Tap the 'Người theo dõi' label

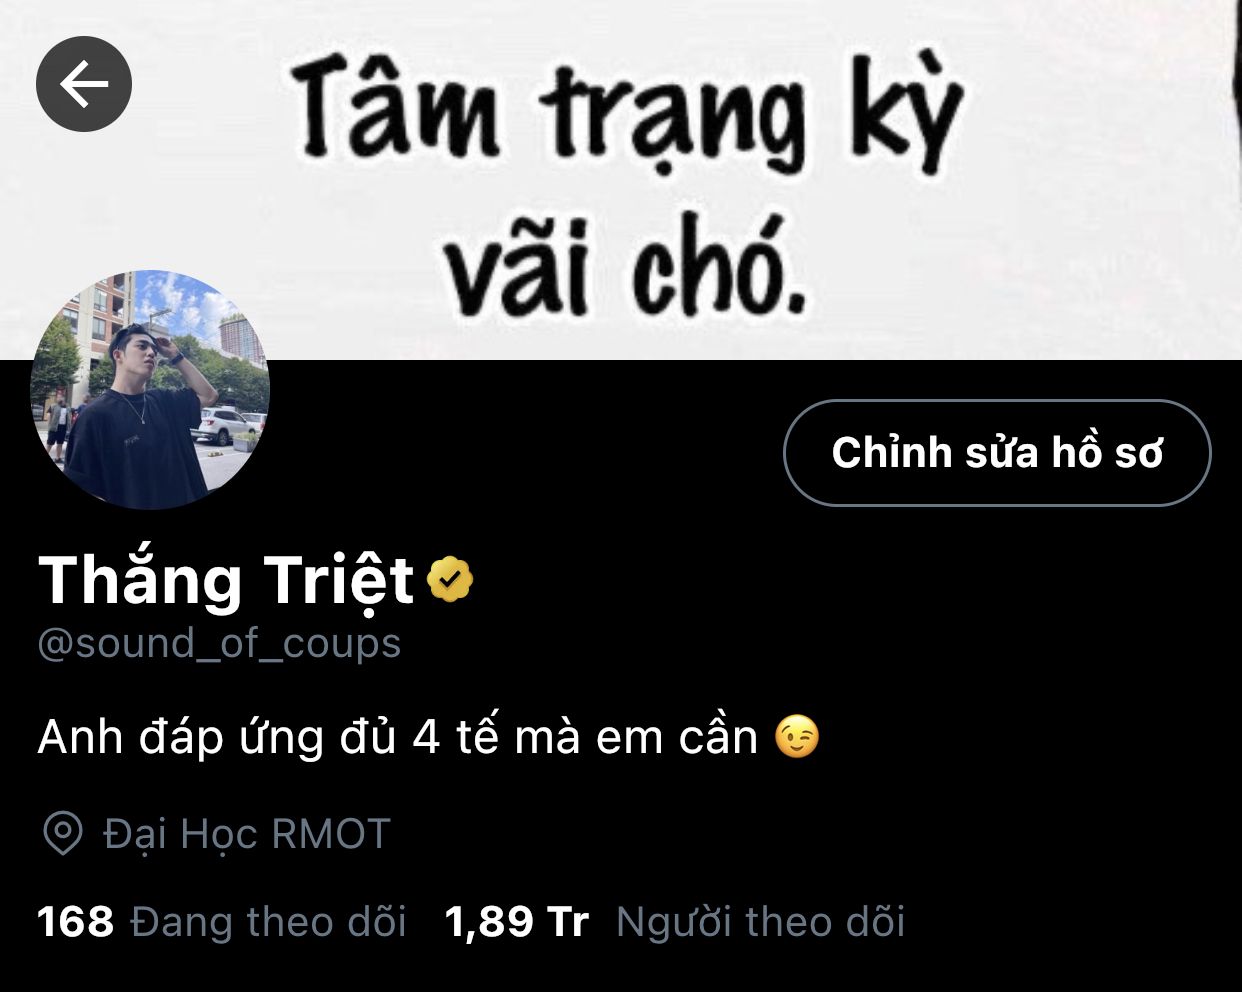(x=760, y=922)
